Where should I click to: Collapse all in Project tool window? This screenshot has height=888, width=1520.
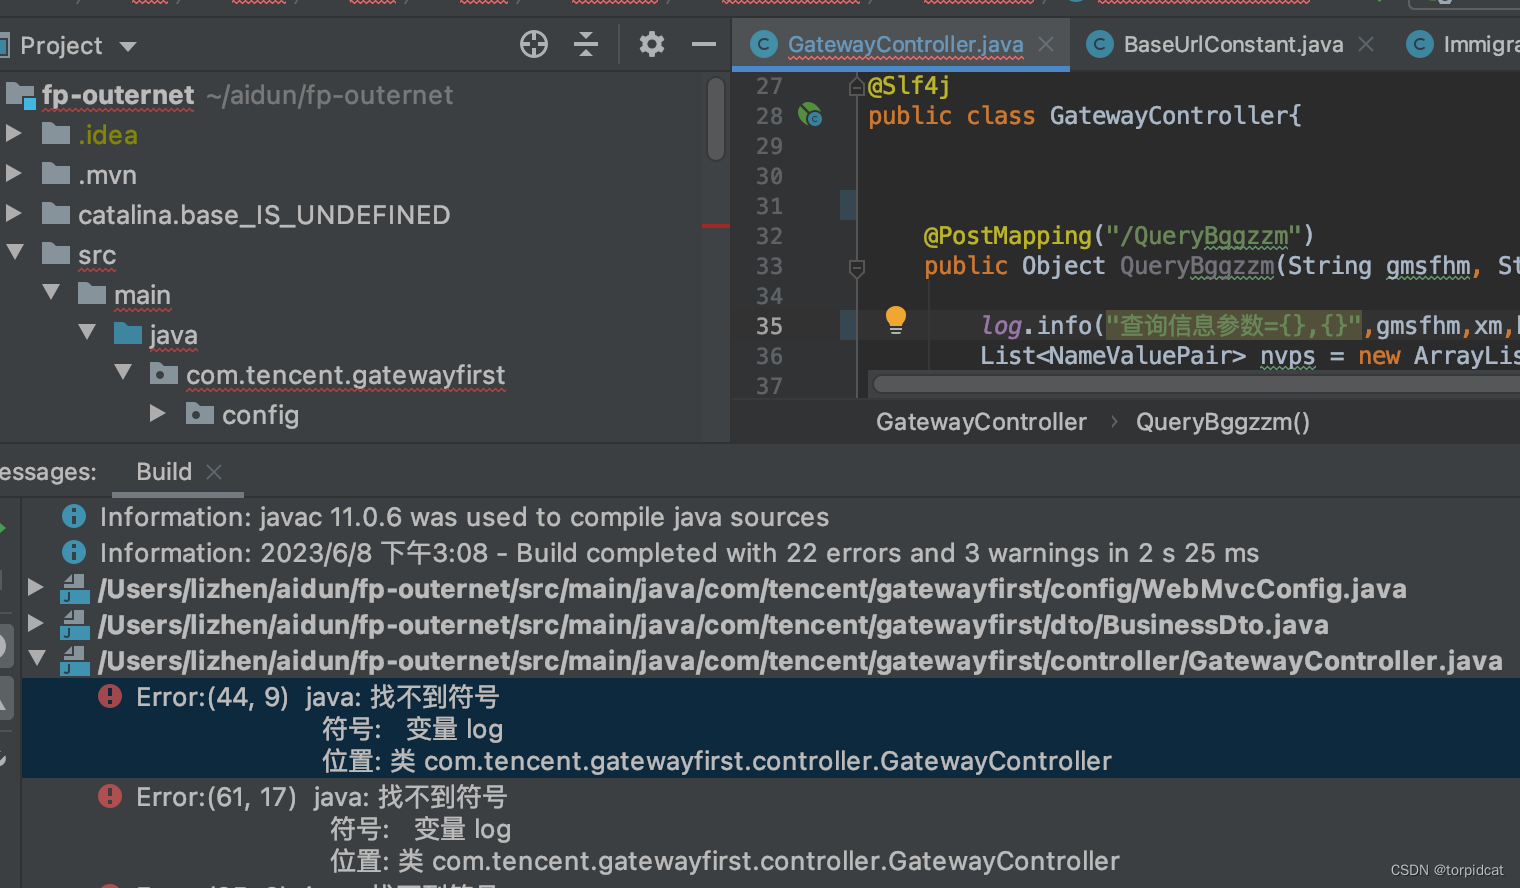click(x=586, y=44)
